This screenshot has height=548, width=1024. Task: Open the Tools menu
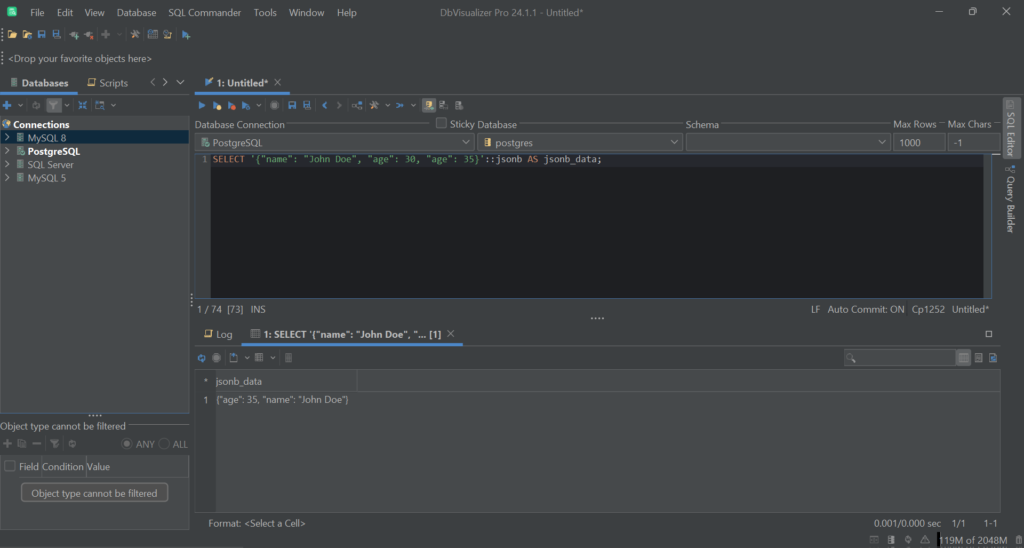tap(265, 12)
